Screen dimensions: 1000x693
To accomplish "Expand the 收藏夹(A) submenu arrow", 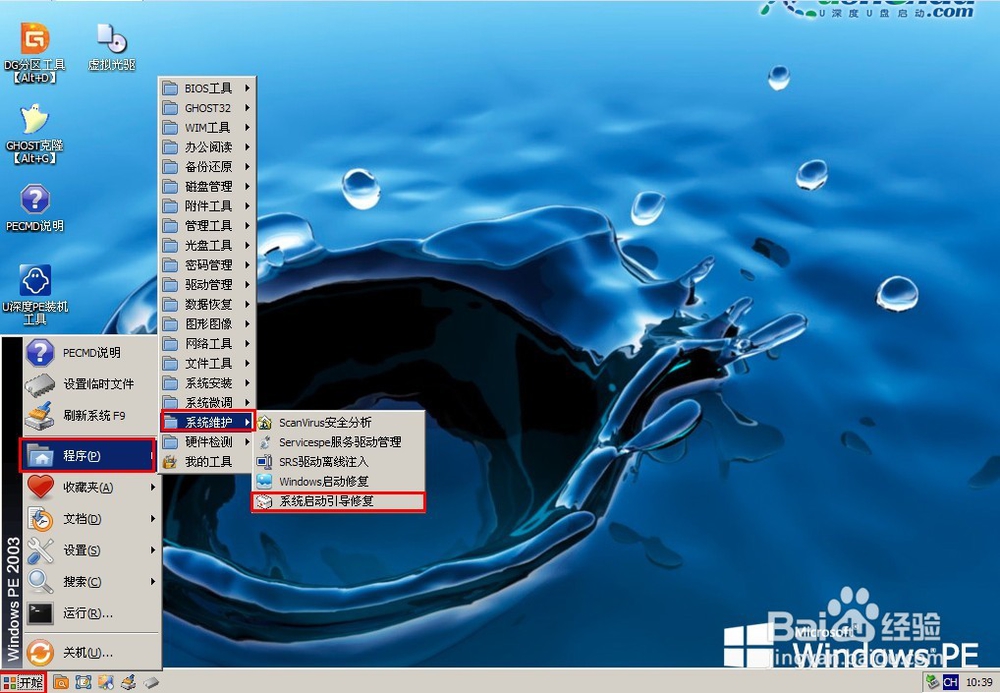I will point(152,487).
